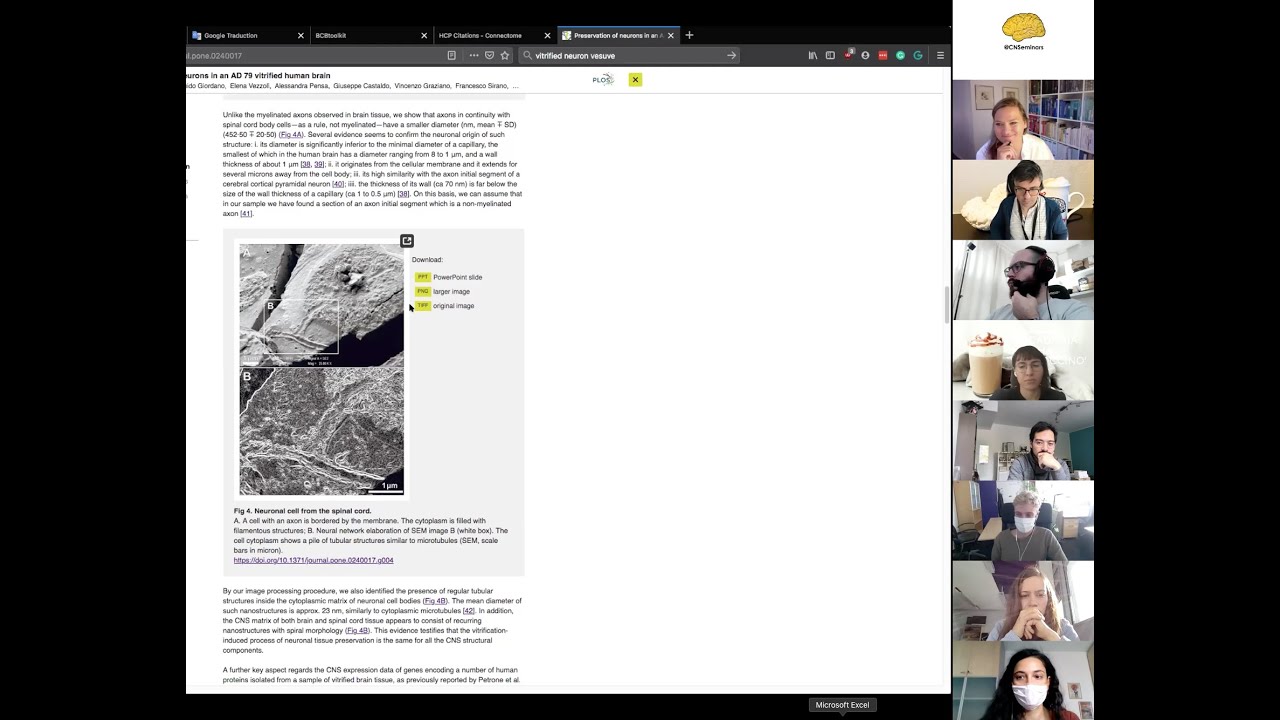Open the Library icon in toolbar
This screenshot has height=720, width=1280.
pyautogui.click(x=812, y=56)
